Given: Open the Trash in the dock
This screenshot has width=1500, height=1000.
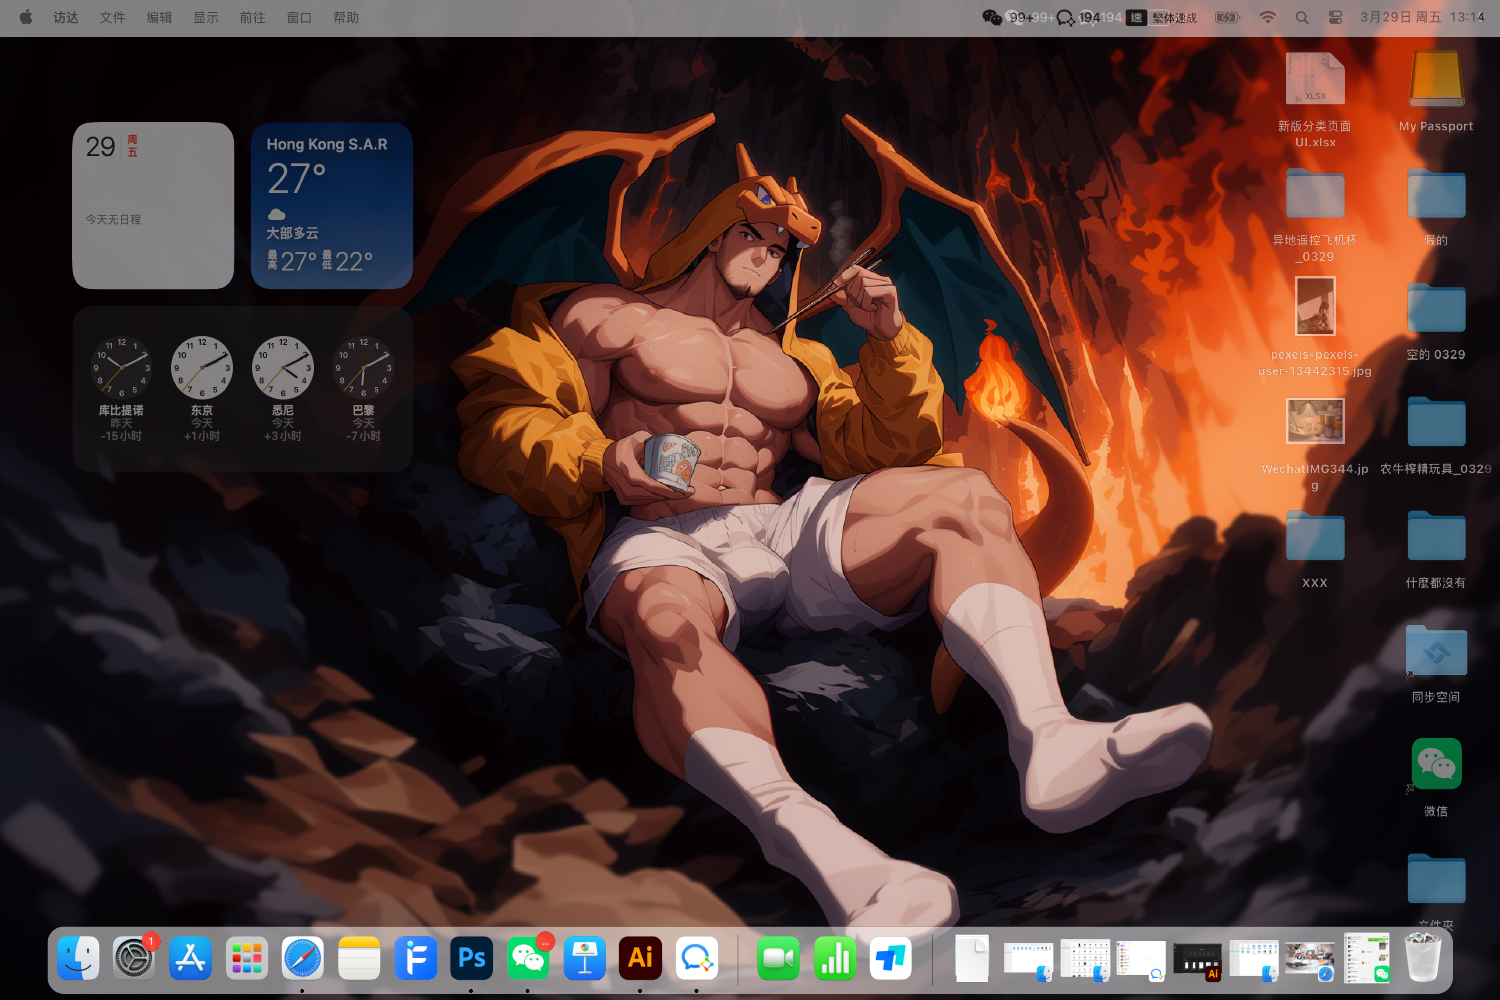Looking at the screenshot, I should point(1422,958).
